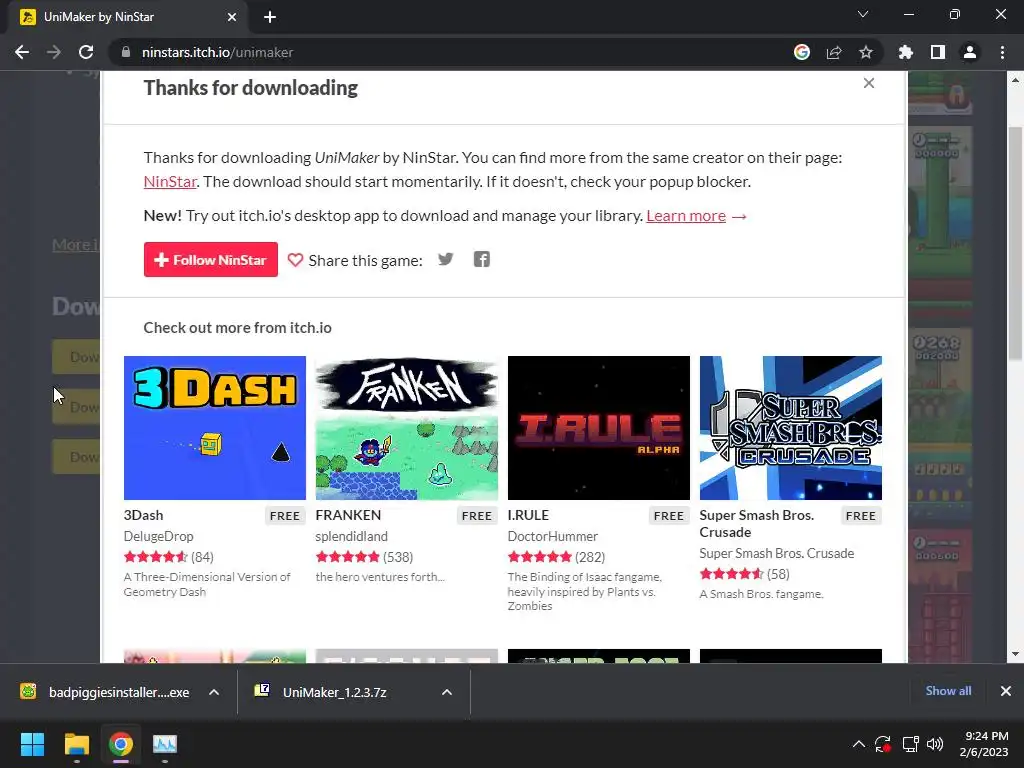The height and width of the screenshot is (768, 1024).
Task: Close the downloads bar
Action: [1006, 691]
